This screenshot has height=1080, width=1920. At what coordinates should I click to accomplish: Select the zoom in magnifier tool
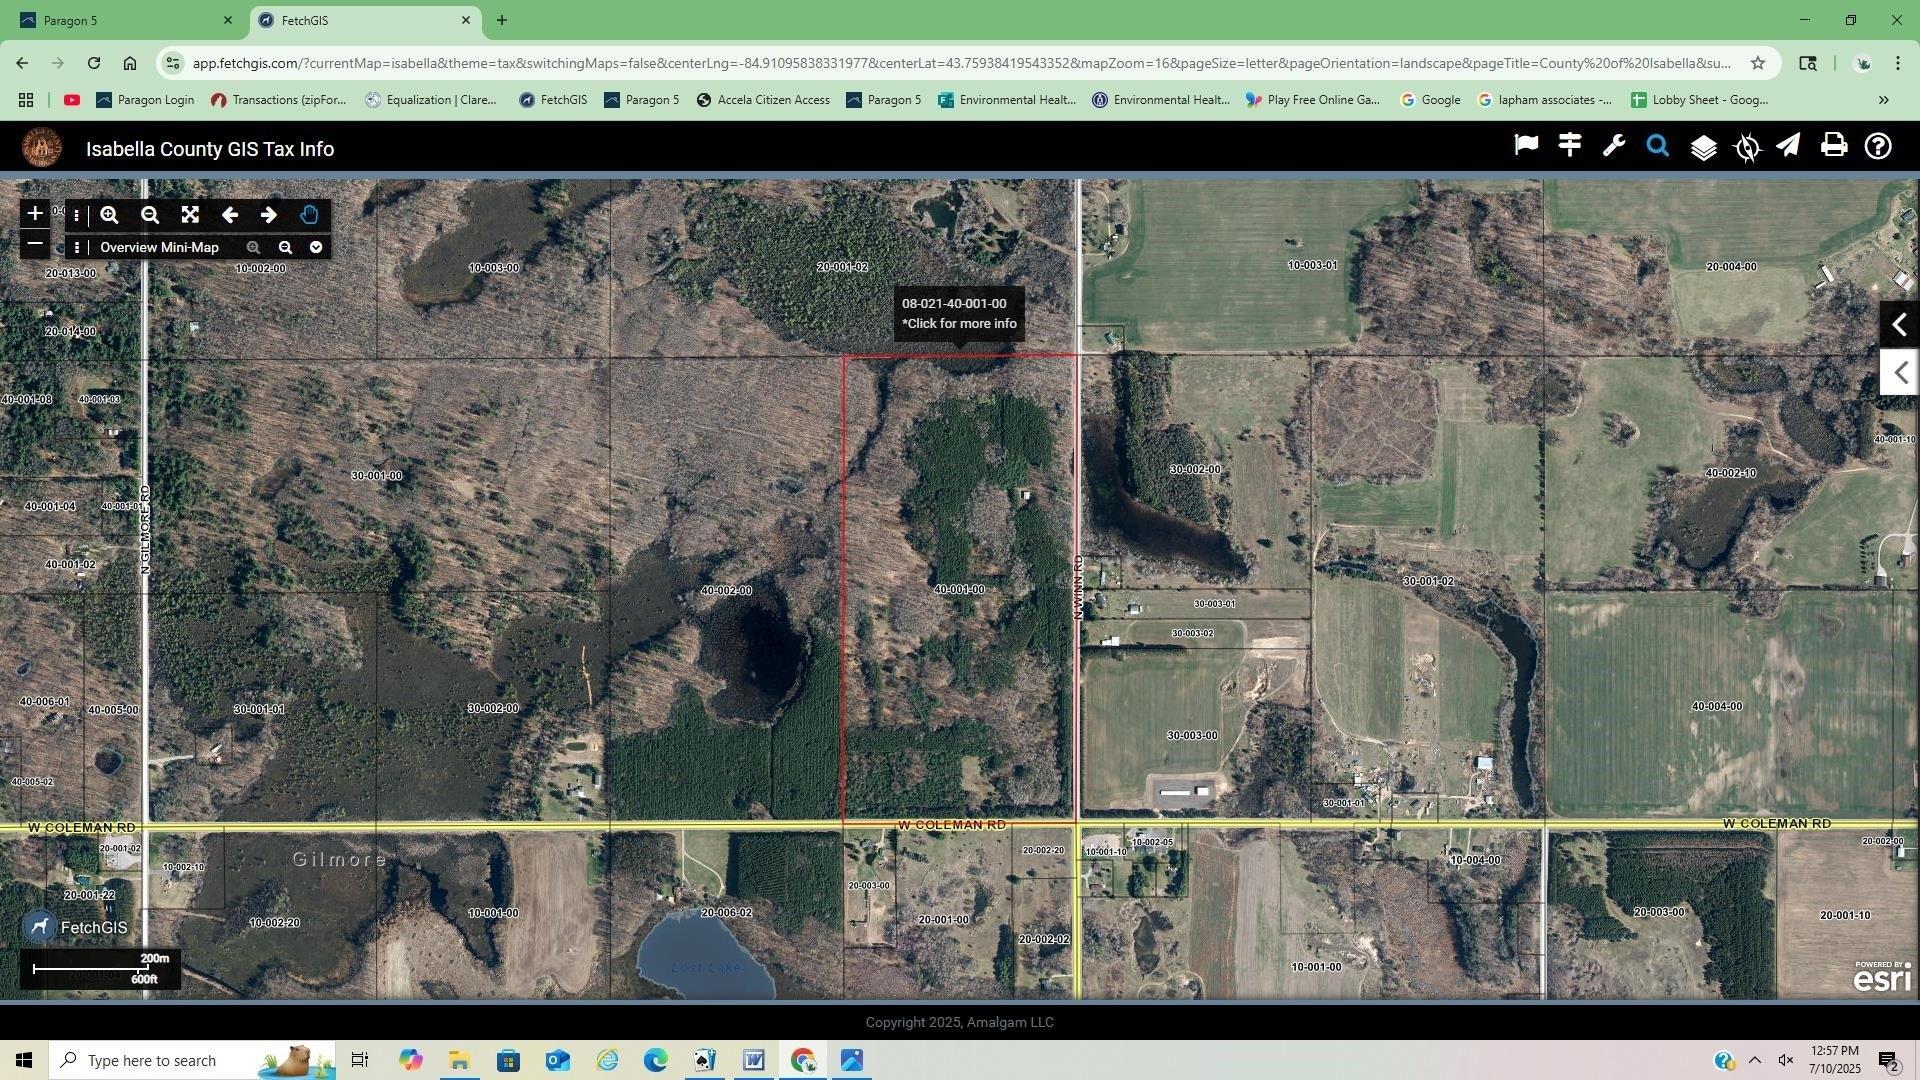pyautogui.click(x=110, y=215)
